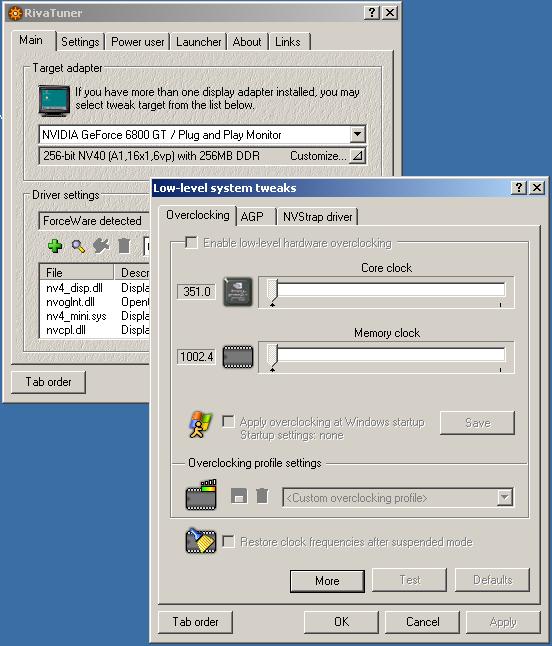Click the RivaTuner gear icon in title bar
Screen dimensions: 552x646
(15, 13)
